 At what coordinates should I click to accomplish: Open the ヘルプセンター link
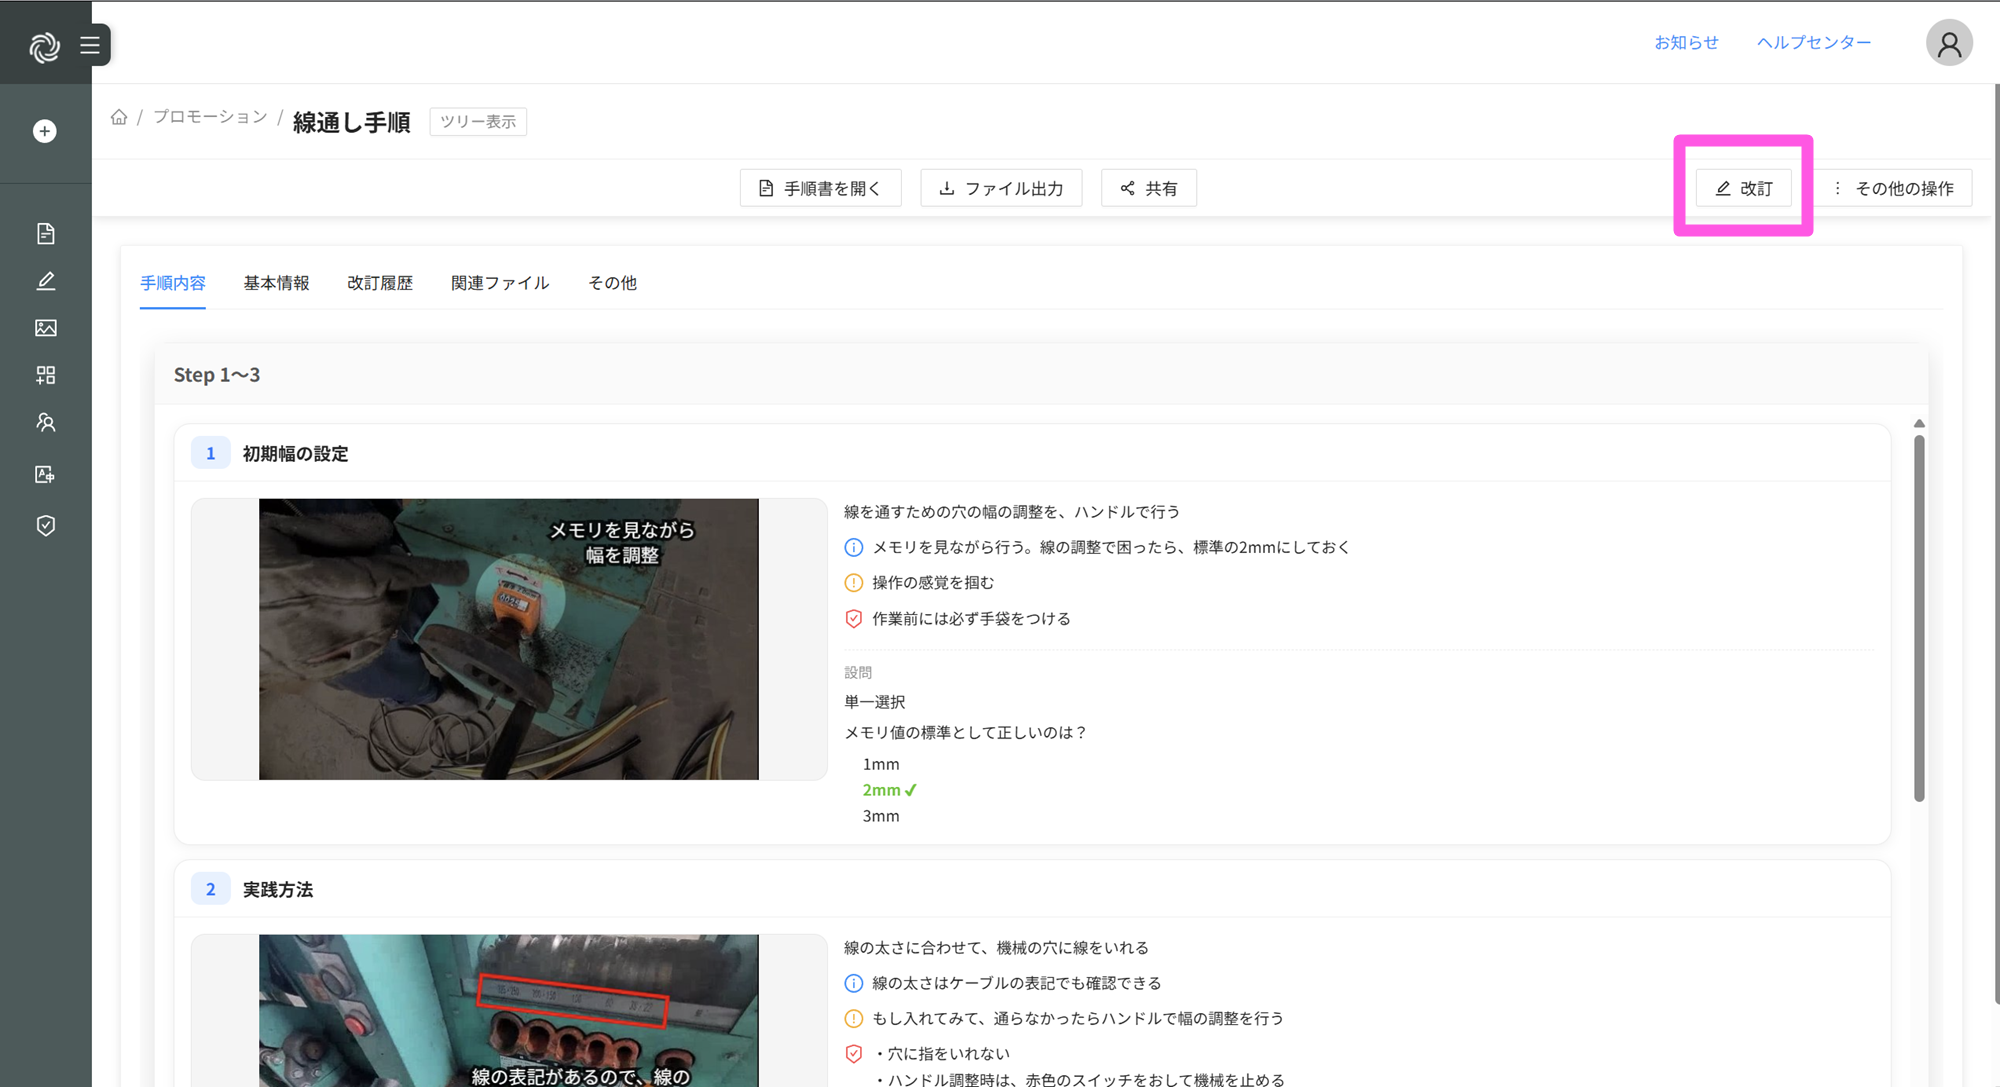tap(1813, 42)
